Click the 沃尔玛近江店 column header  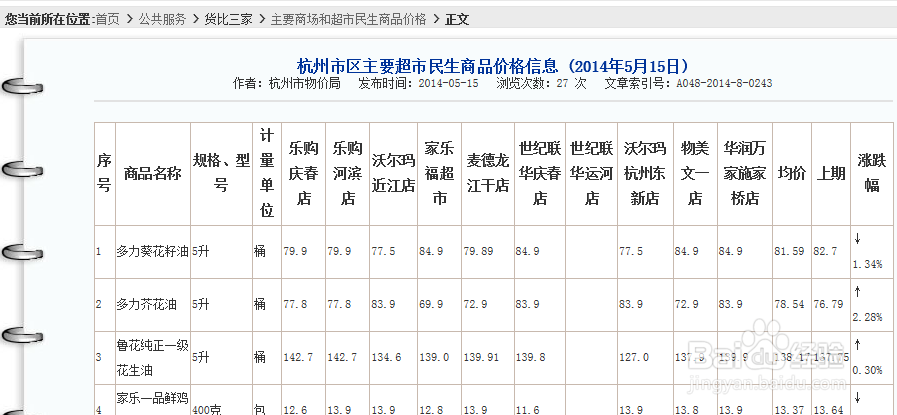tap(394, 173)
